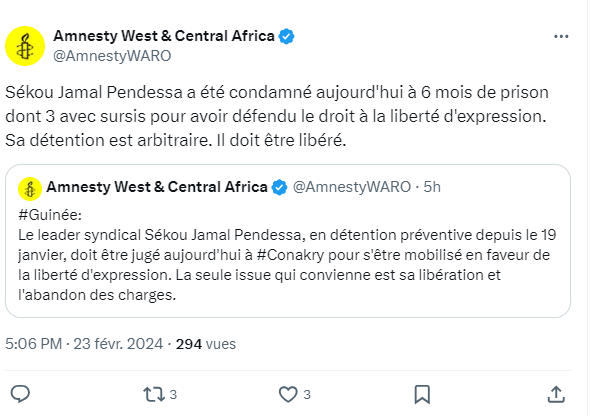609x416 pixels.
Task: Click the verified badge in quoted tweet
Action: pos(279,187)
